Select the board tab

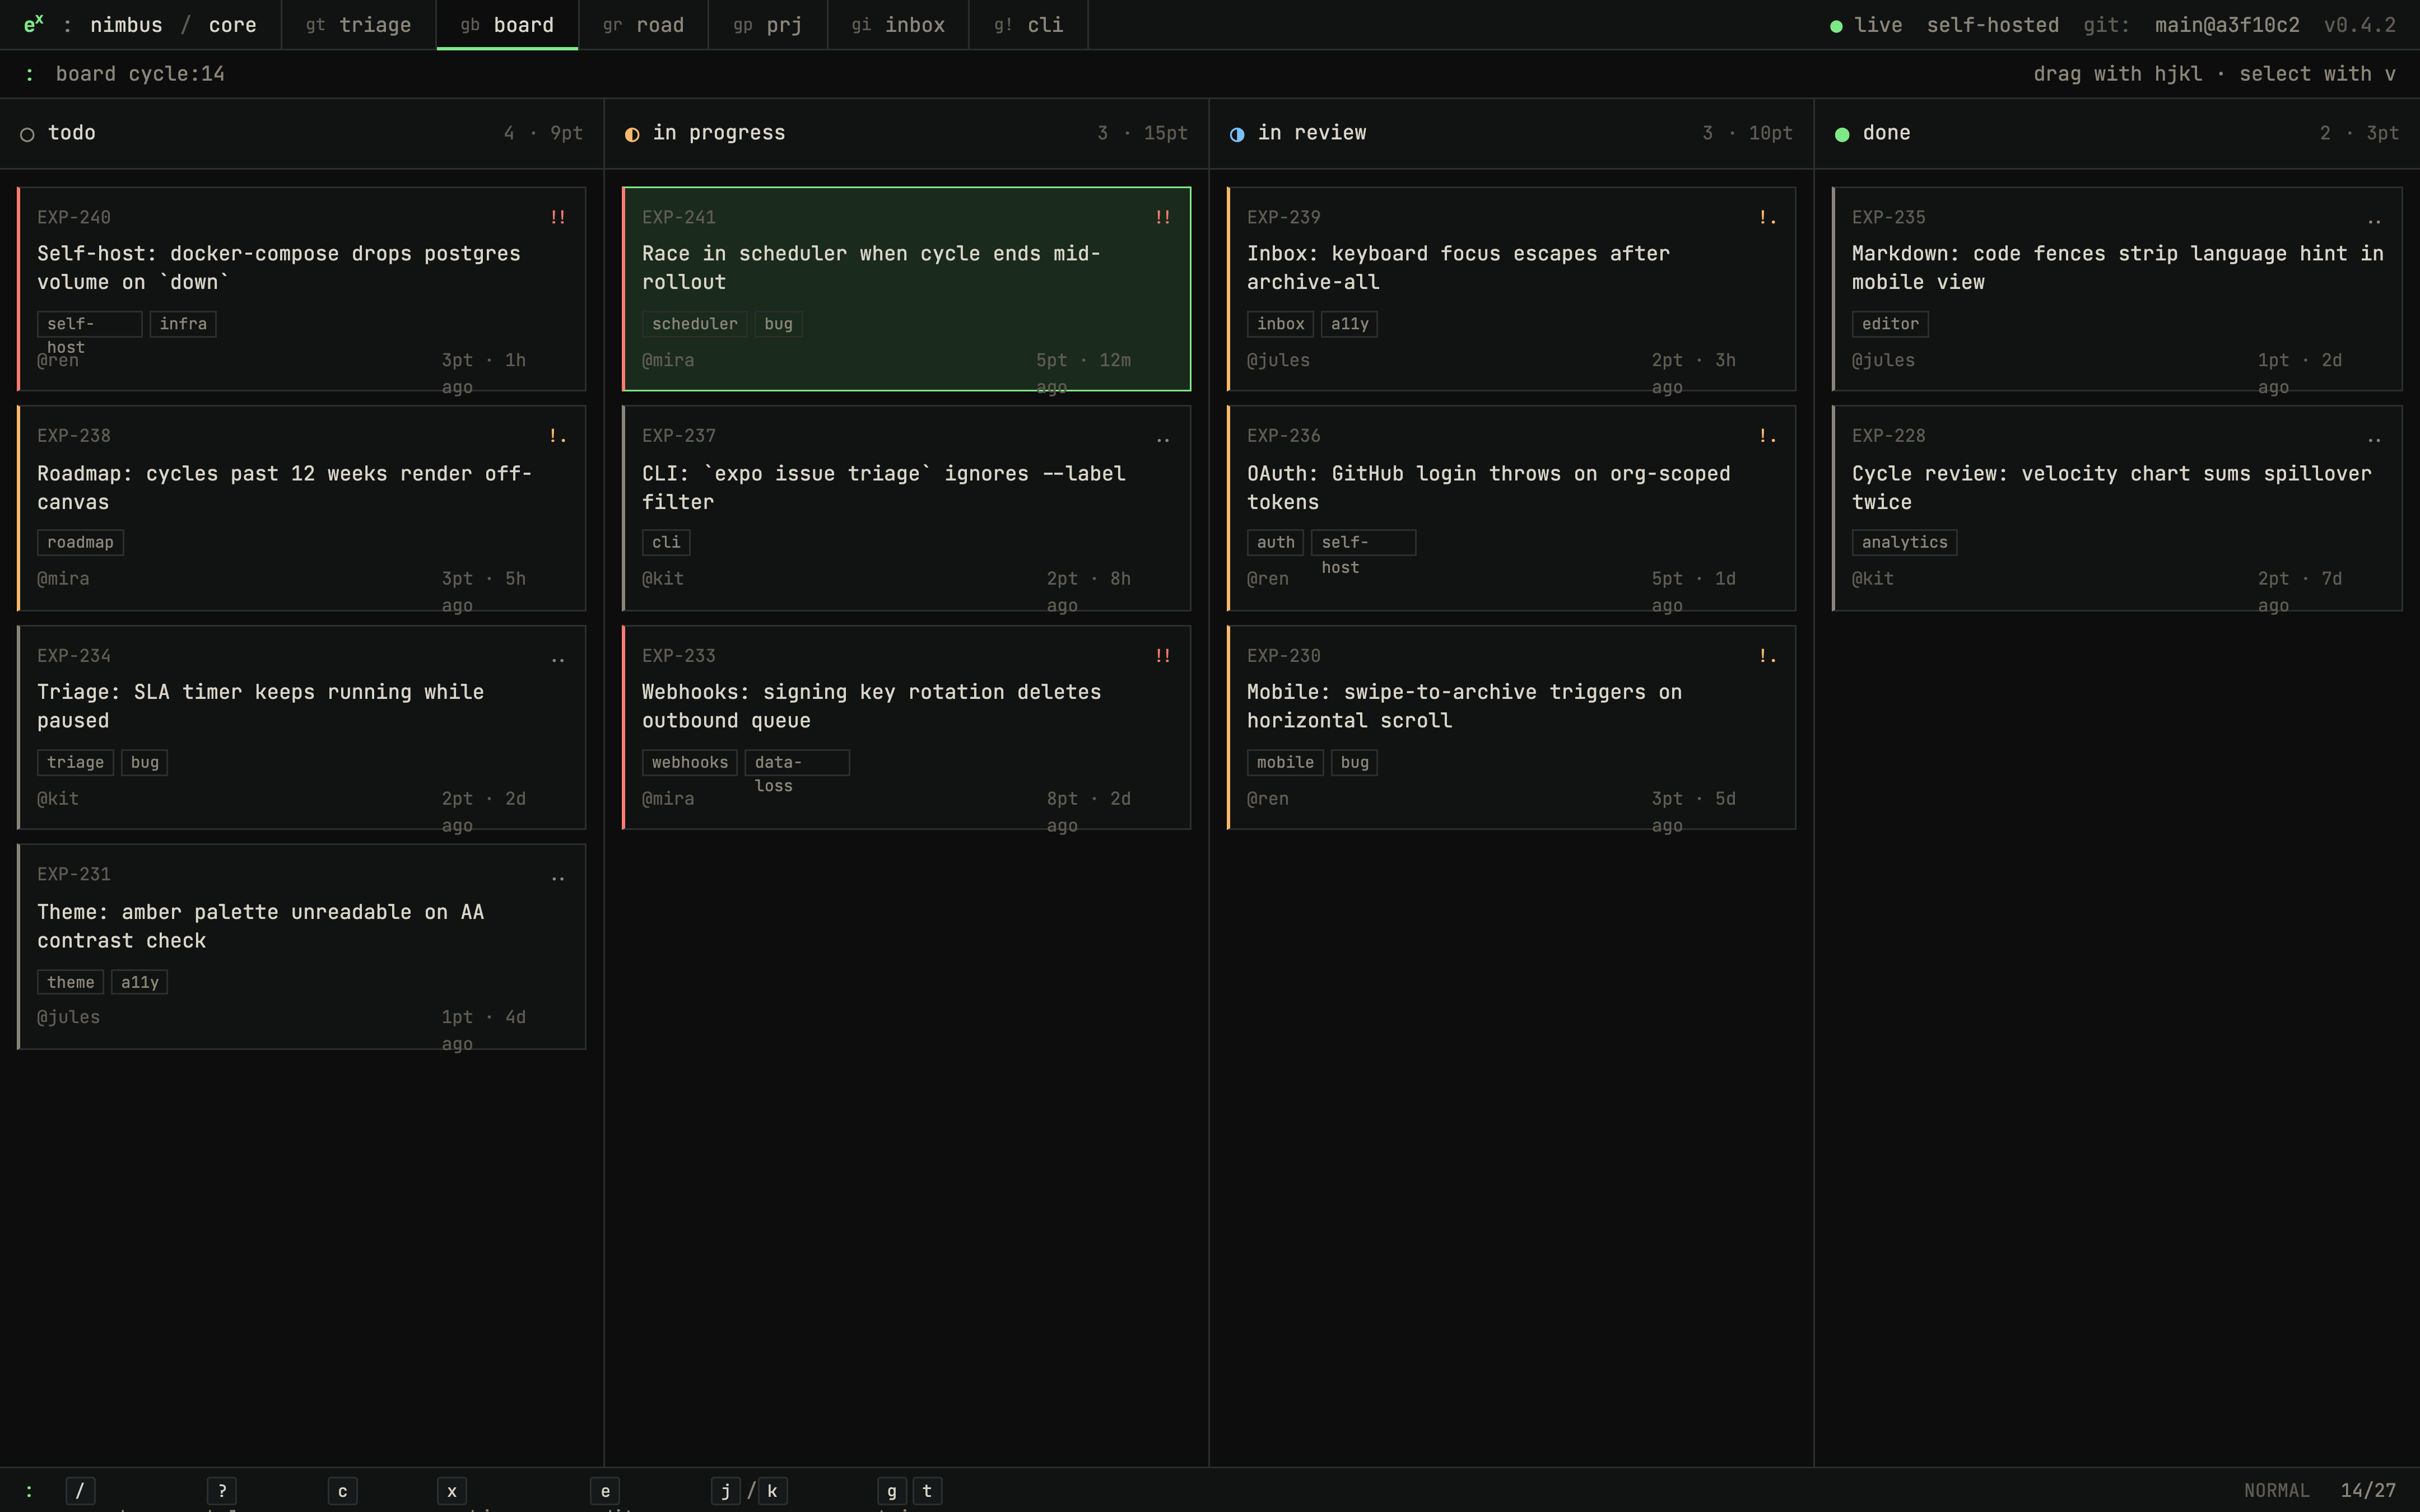(x=507, y=25)
